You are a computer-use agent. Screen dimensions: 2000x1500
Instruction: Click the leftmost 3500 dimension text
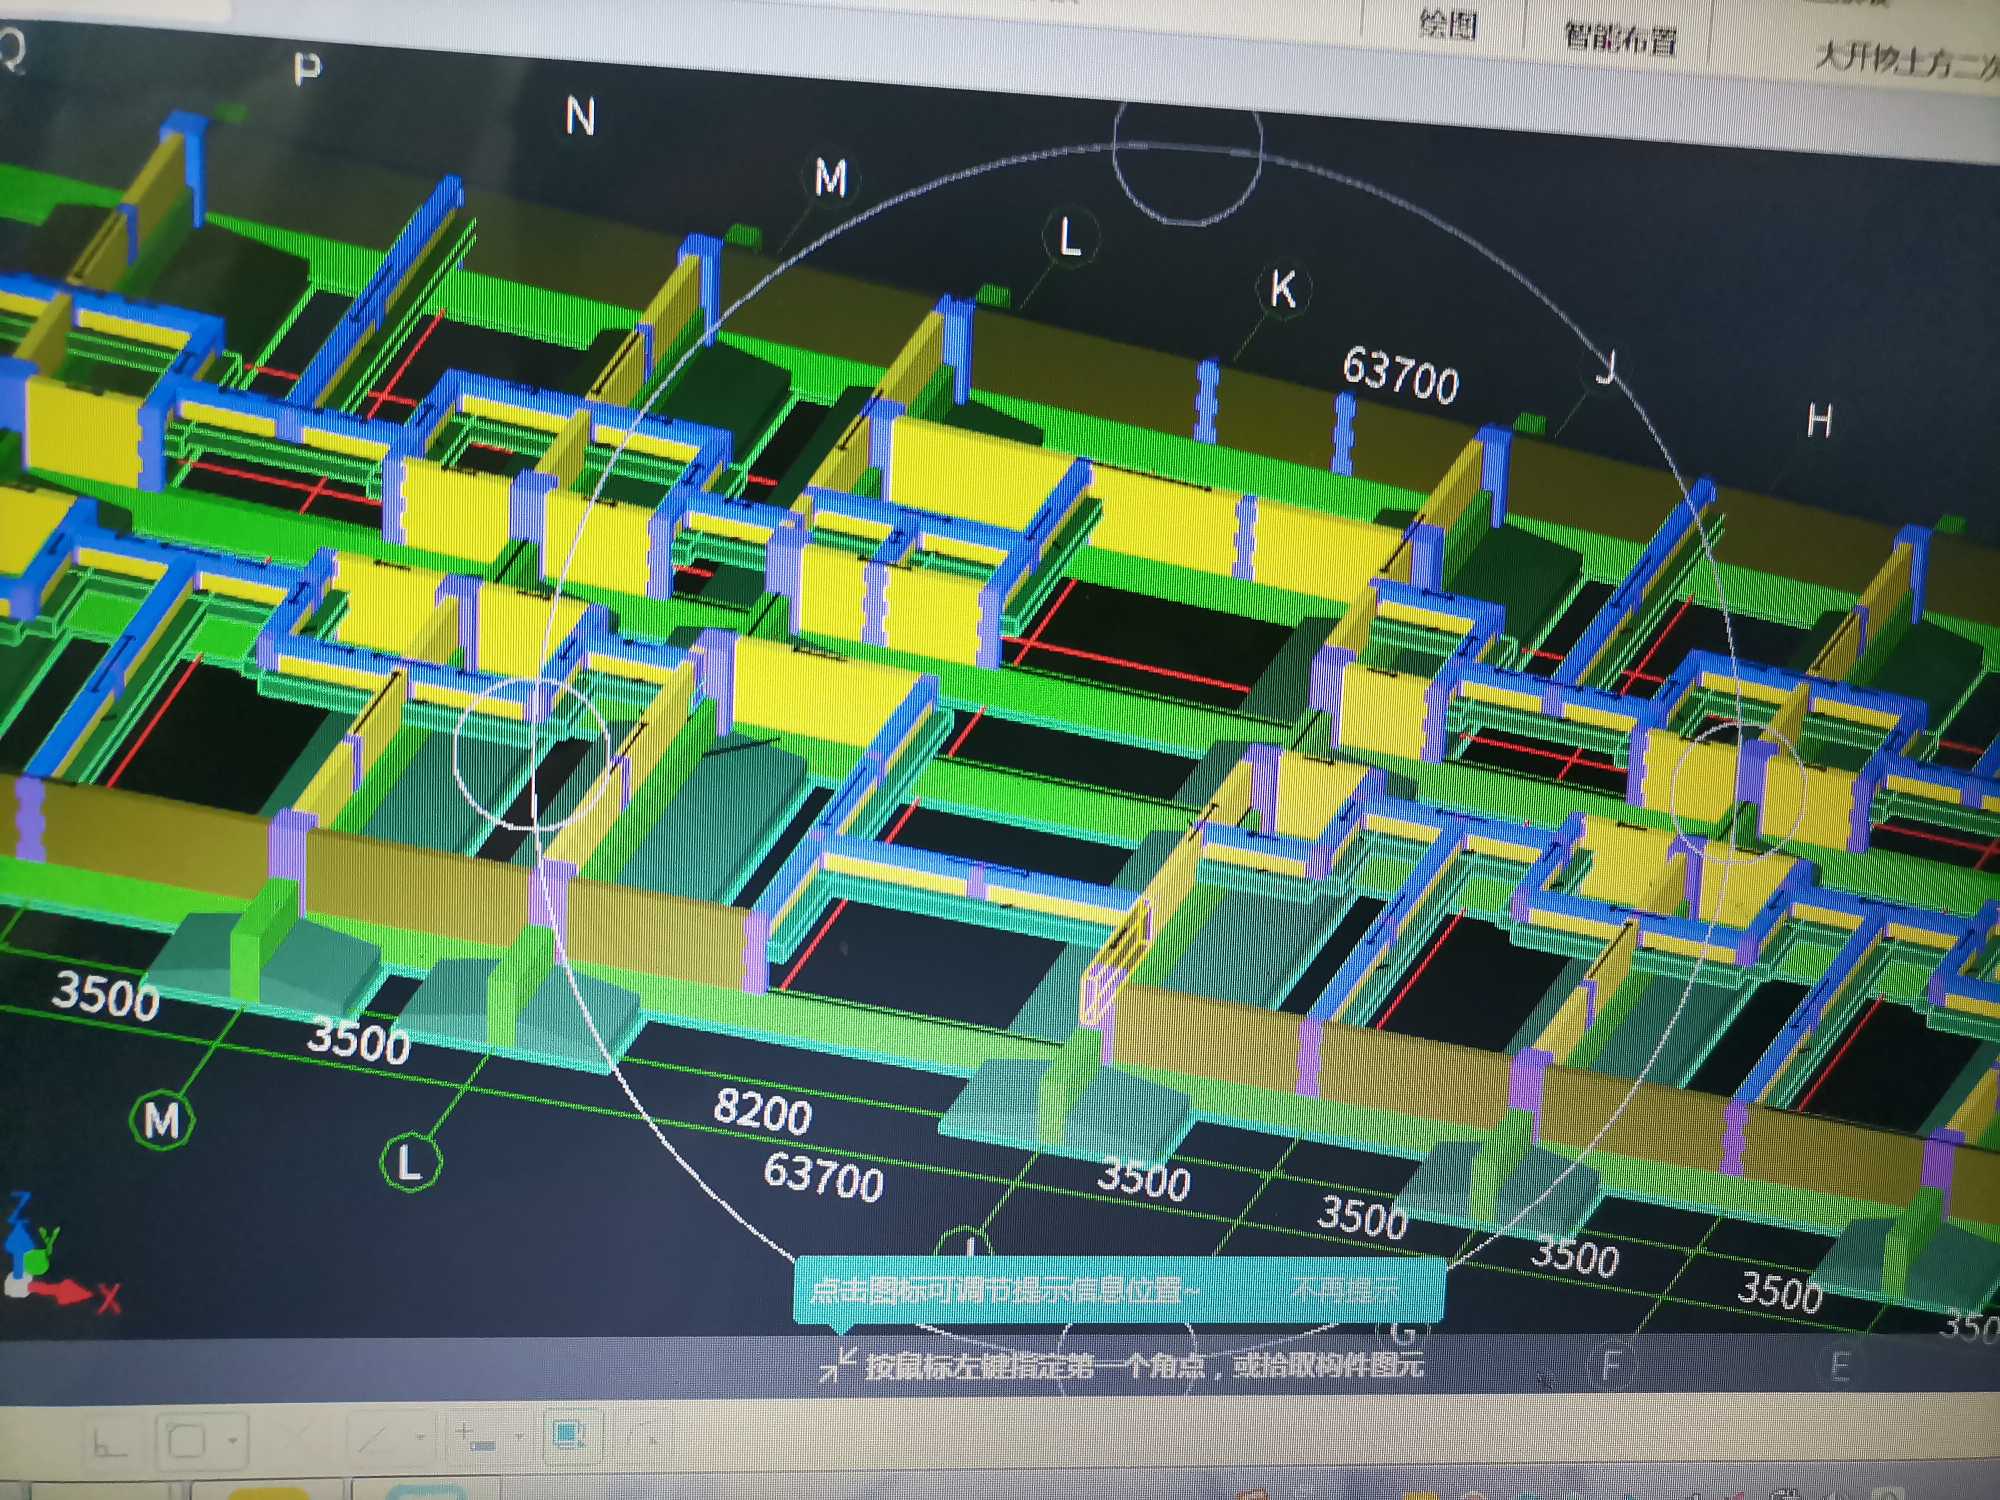105,995
